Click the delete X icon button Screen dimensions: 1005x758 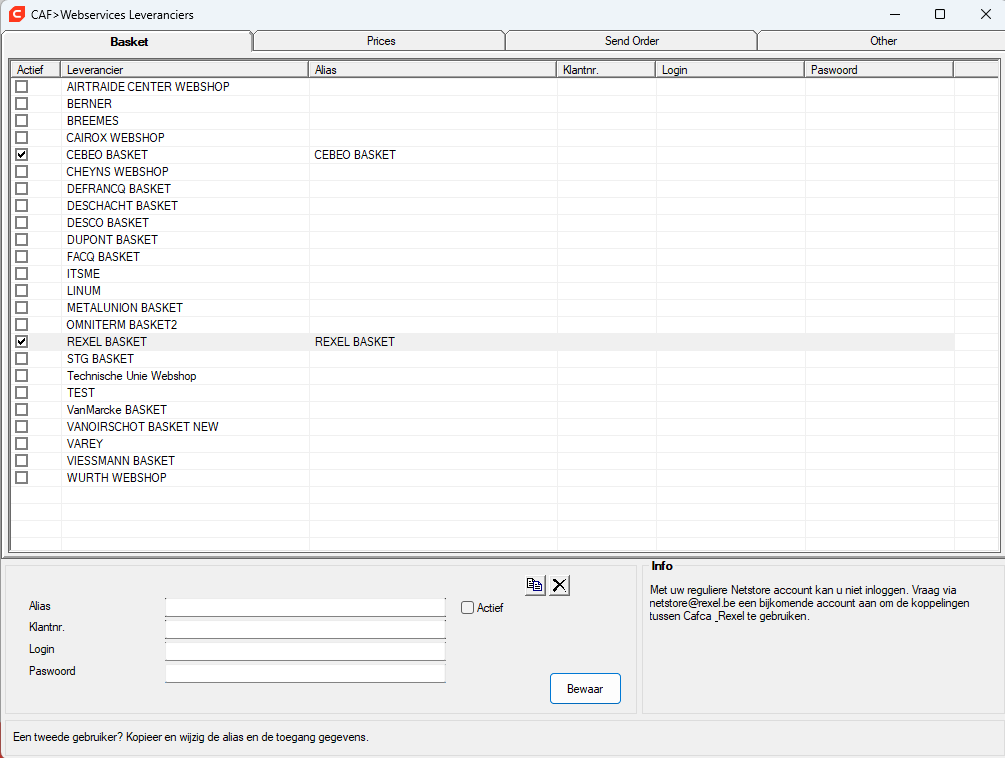point(559,585)
